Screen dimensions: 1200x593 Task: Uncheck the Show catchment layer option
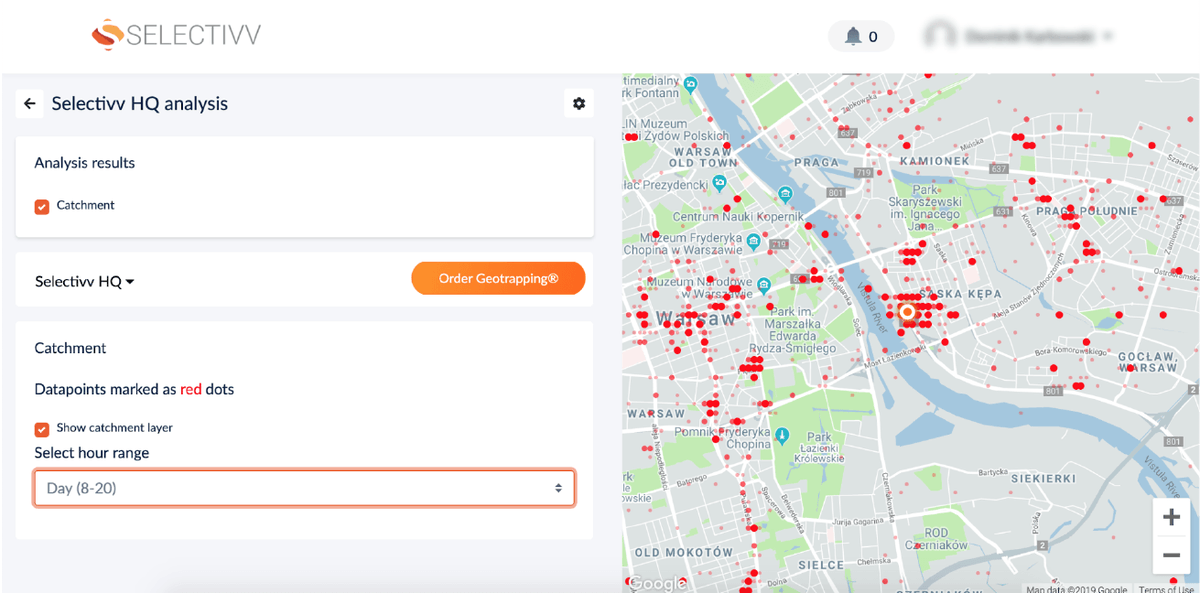40,429
